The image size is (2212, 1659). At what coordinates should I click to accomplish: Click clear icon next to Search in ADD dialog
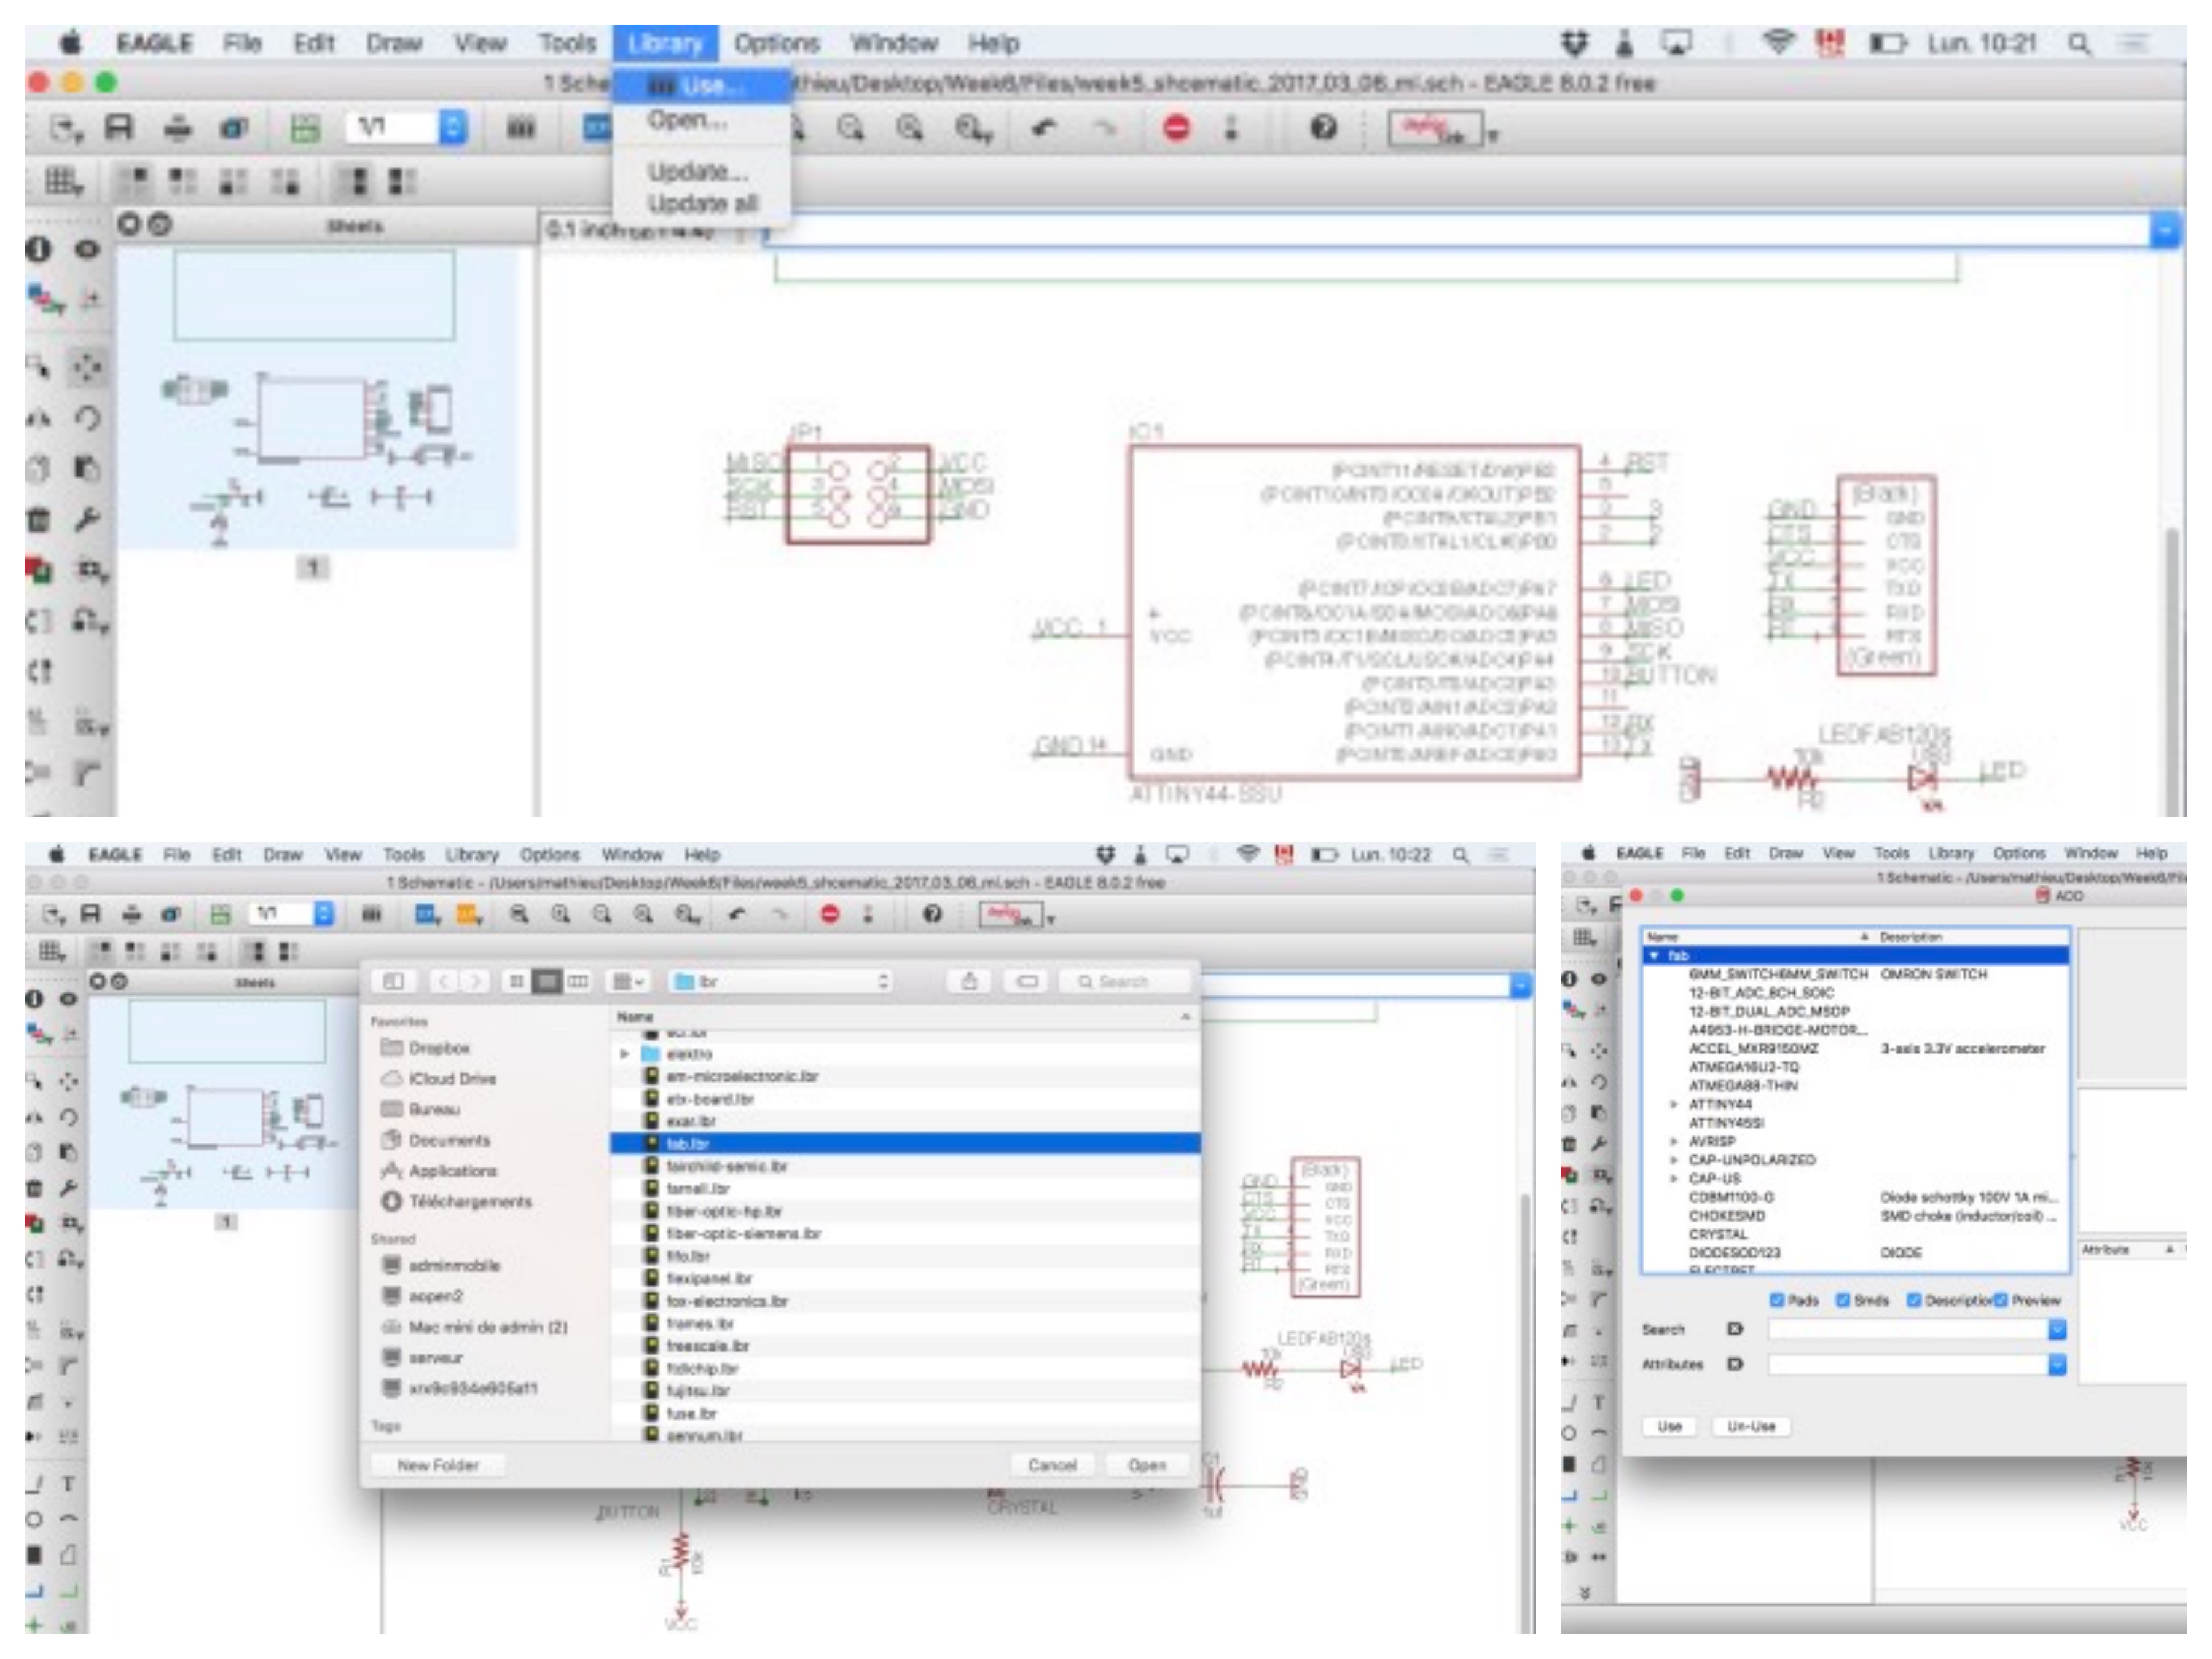[1735, 1329]
